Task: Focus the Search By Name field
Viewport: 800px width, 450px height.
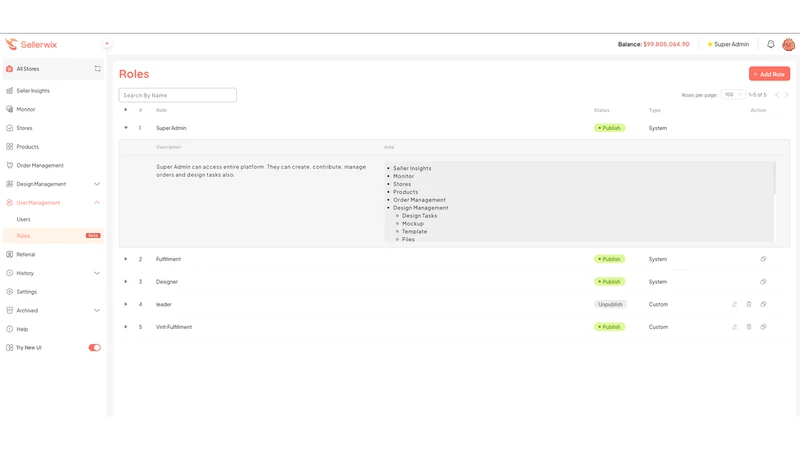Action: pyautogui.click(x=178, y=95)
